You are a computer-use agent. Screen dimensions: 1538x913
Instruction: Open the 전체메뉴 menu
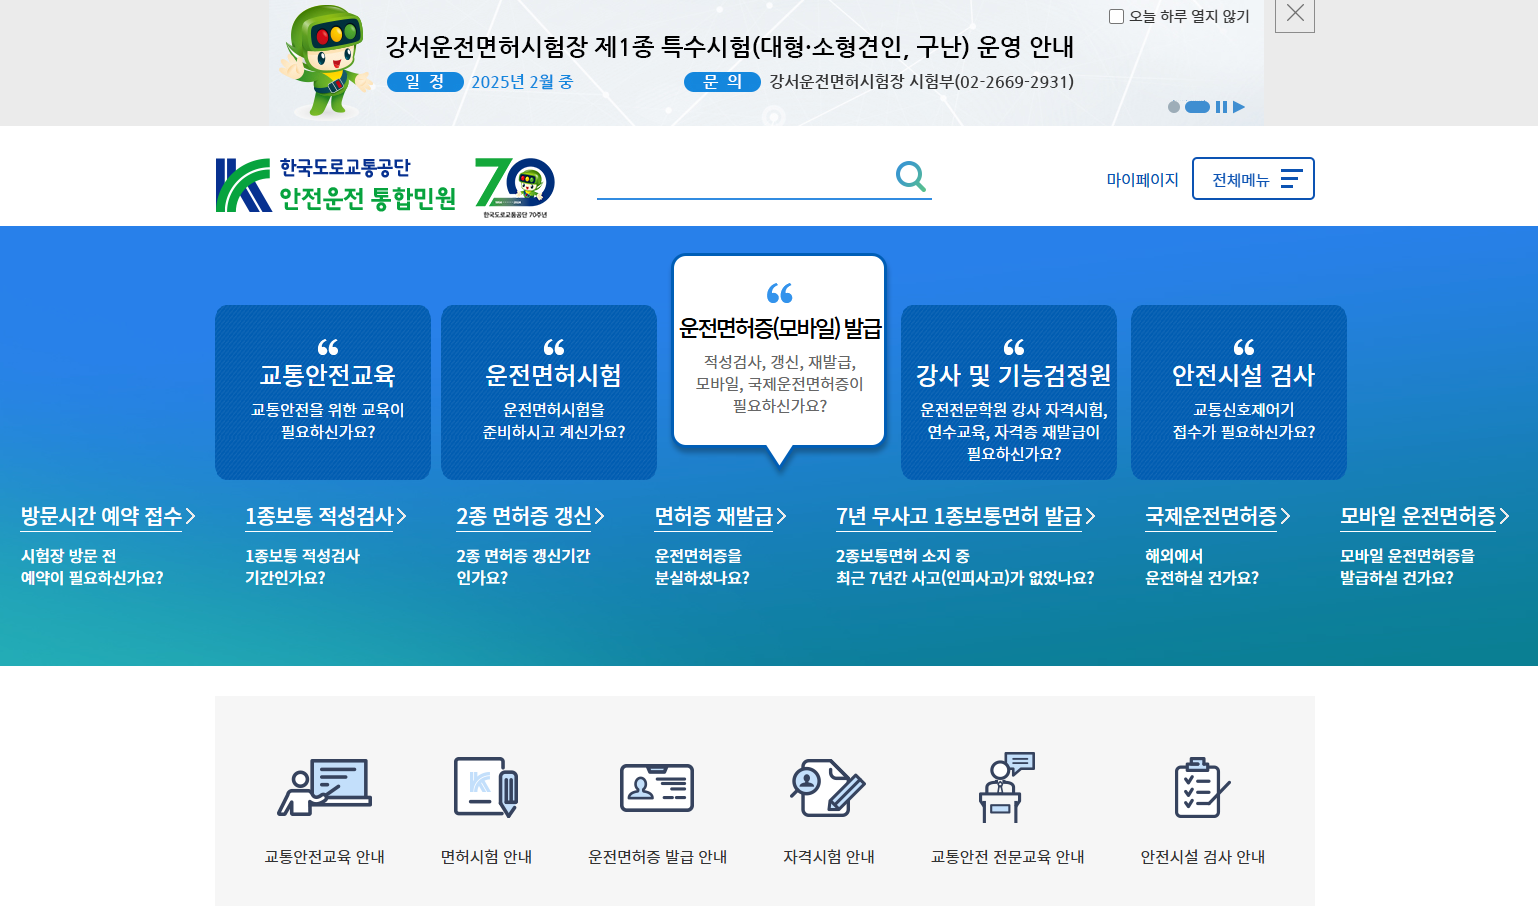[x=1253, y=178]
